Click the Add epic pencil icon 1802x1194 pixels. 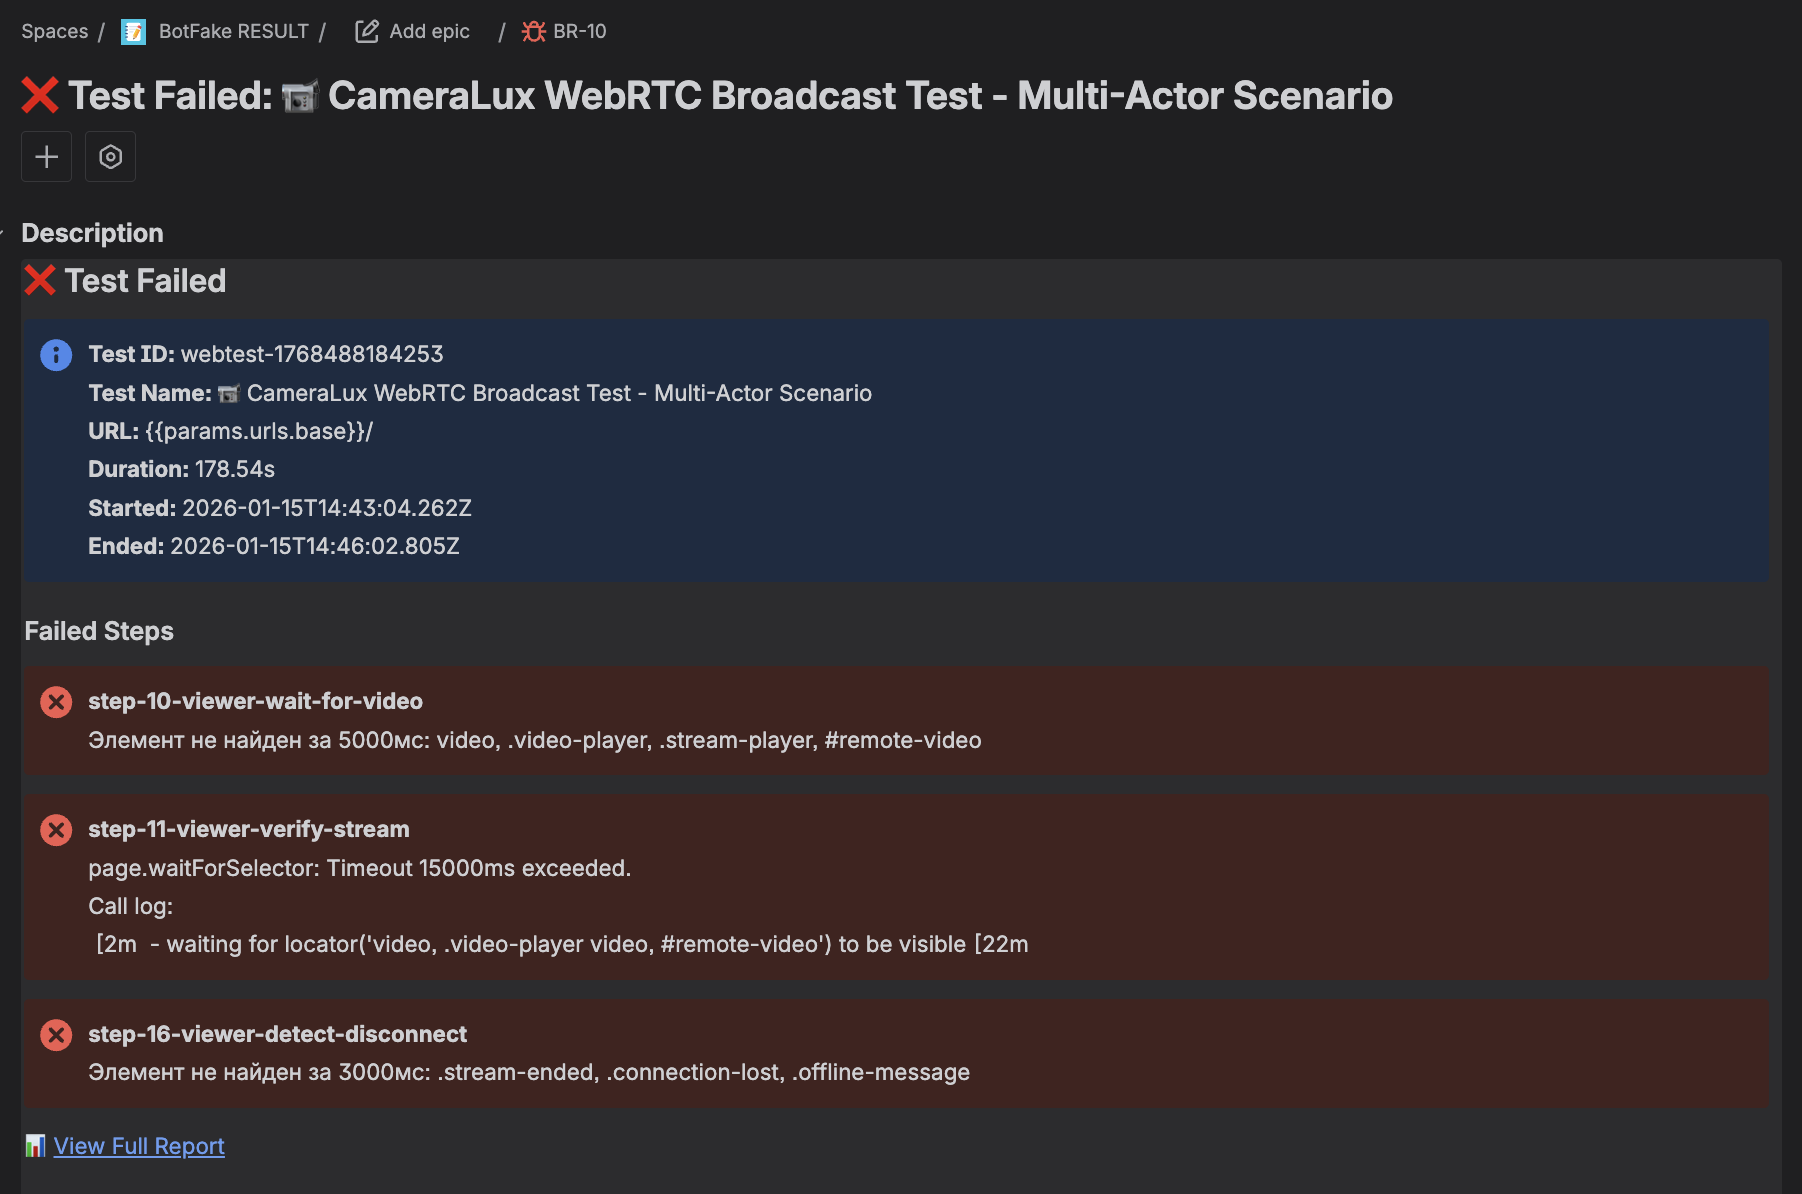(367, 32)
